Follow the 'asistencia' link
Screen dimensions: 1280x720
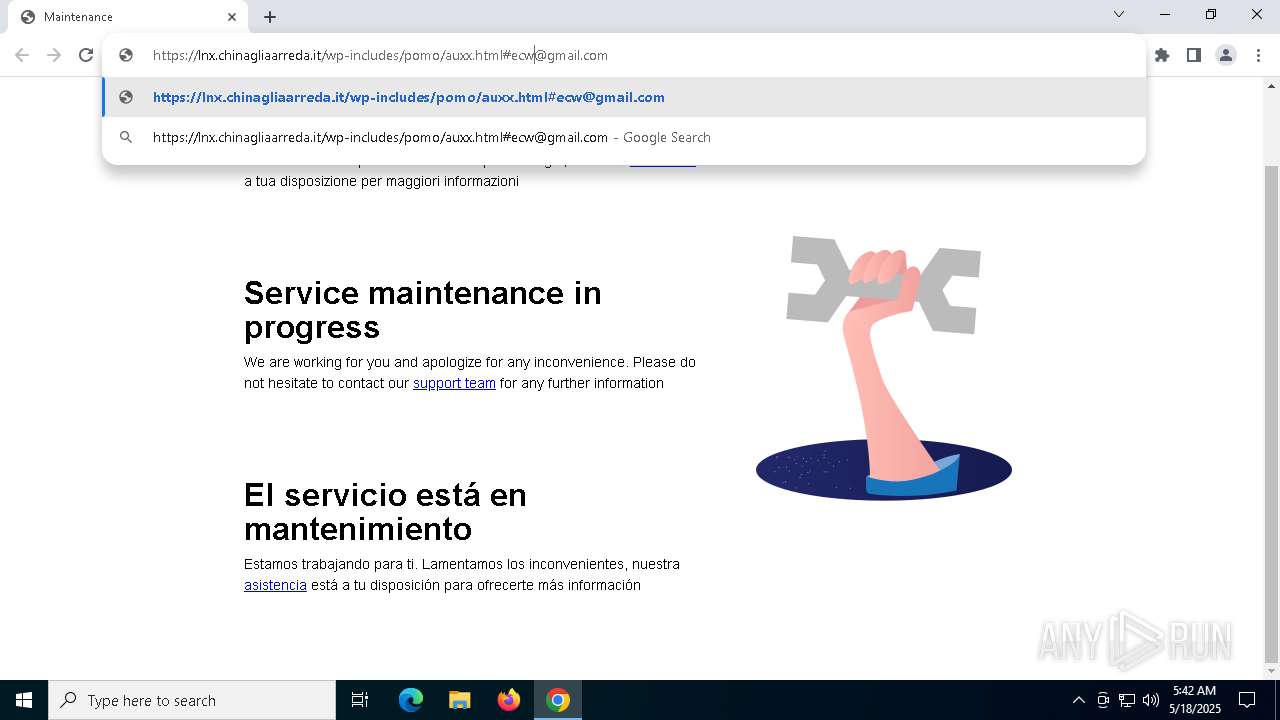(x=275, y=585)
